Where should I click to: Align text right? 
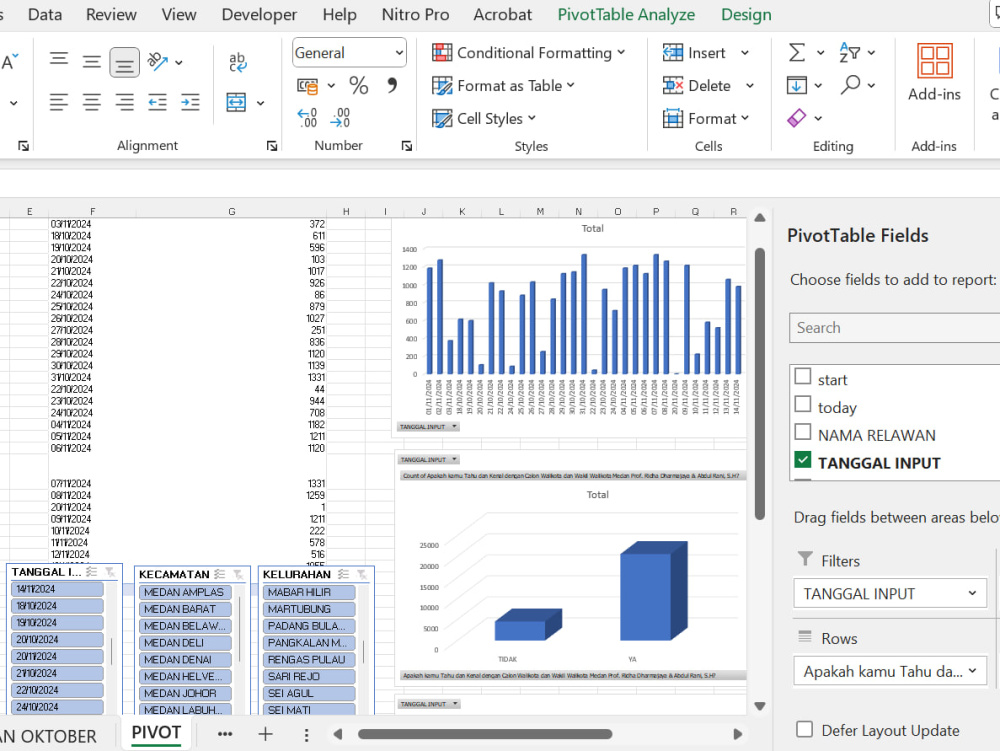(124, 102)
